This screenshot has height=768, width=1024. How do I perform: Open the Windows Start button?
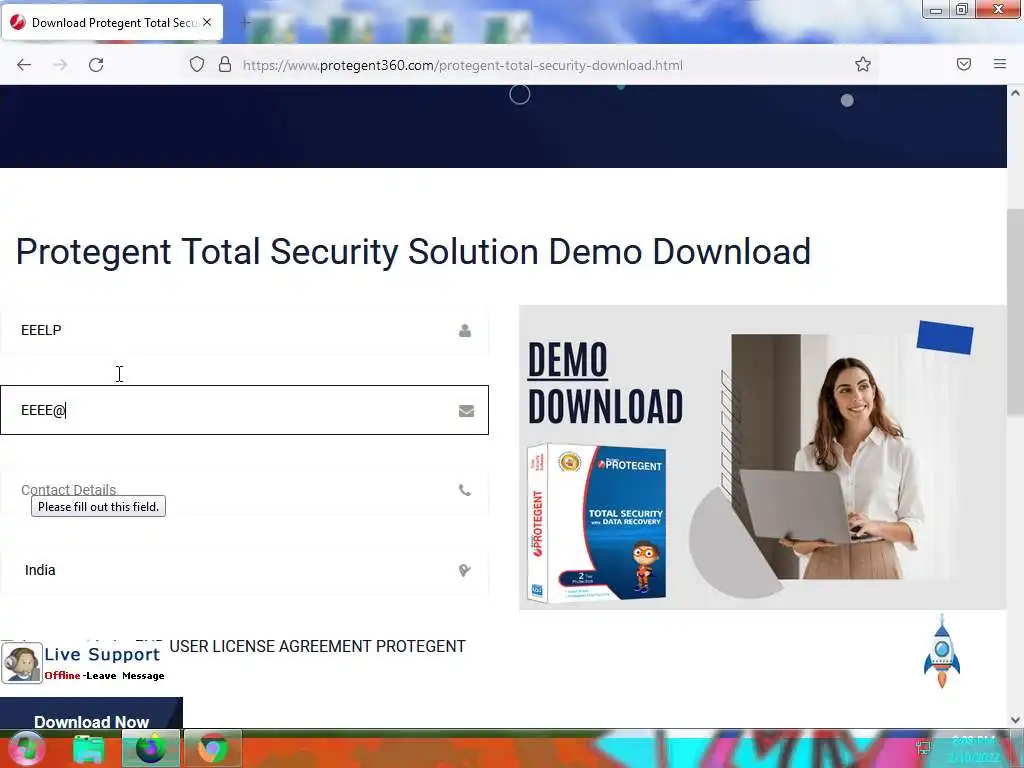26,748
